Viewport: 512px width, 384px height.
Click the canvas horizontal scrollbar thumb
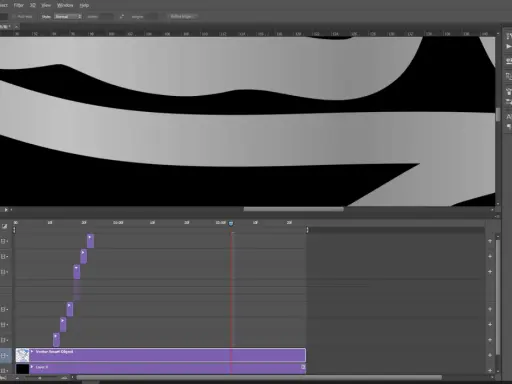pos(293,209)
